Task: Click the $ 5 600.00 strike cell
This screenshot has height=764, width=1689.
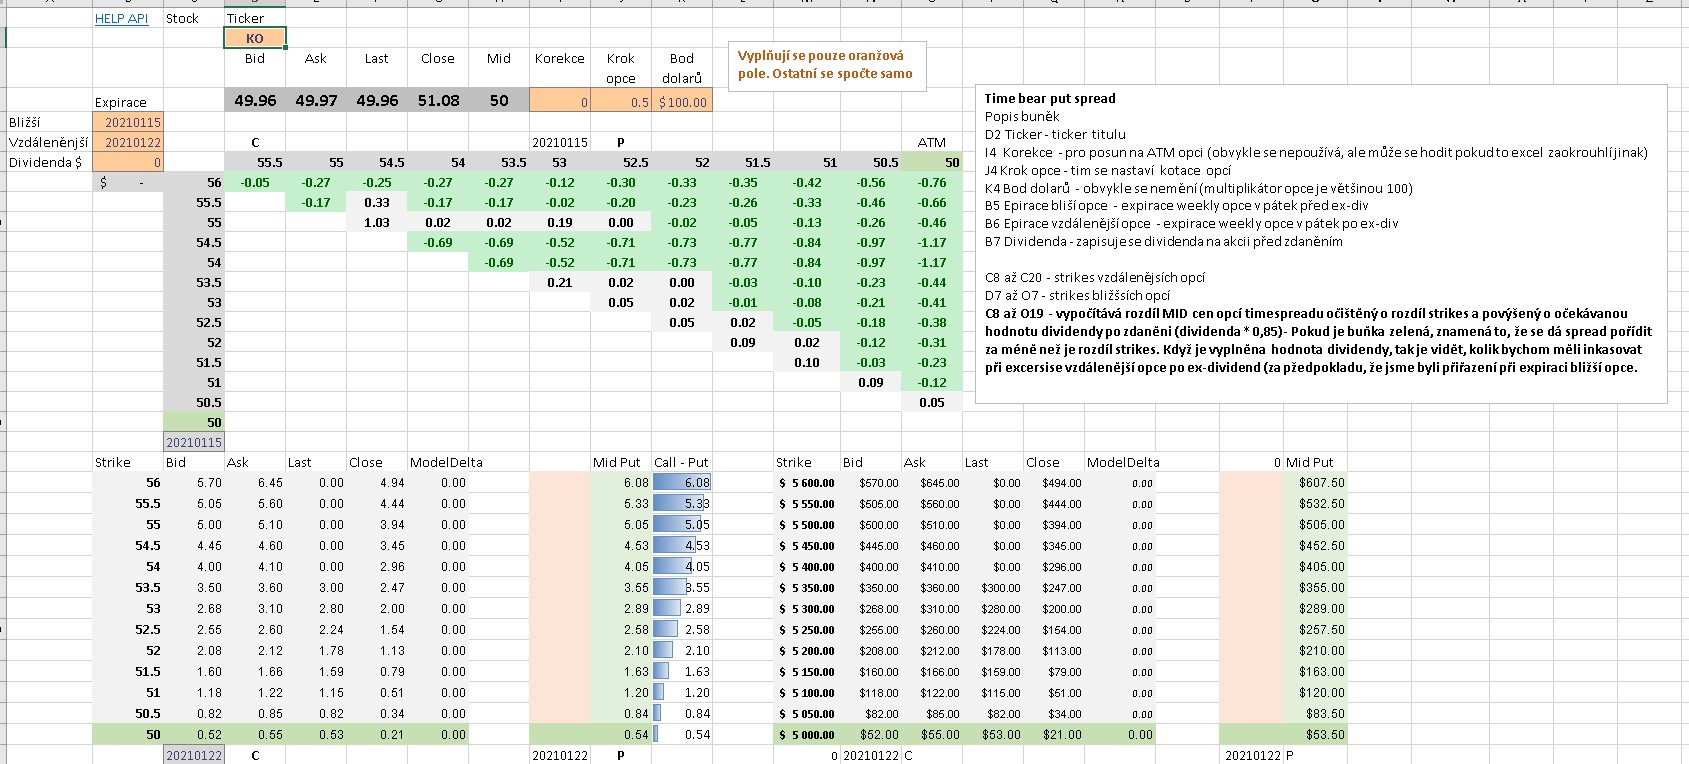Action: tap(806, 483)
